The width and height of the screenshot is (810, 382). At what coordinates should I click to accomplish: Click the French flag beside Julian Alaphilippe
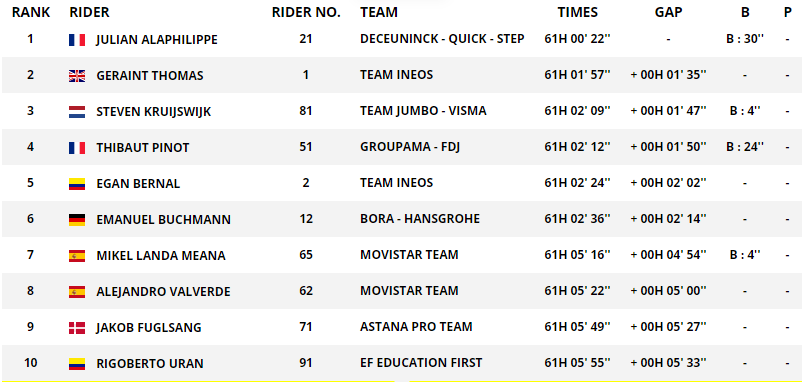pos(76,40)
